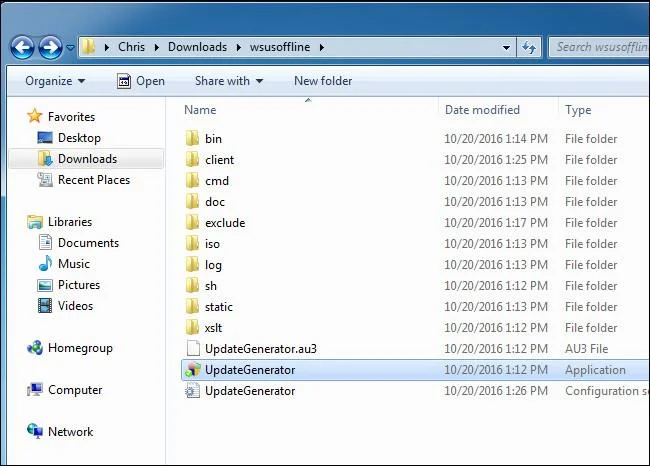Click the sh folder icon
The height and width of the screenshot is (466, 650).
coord(192,286)
